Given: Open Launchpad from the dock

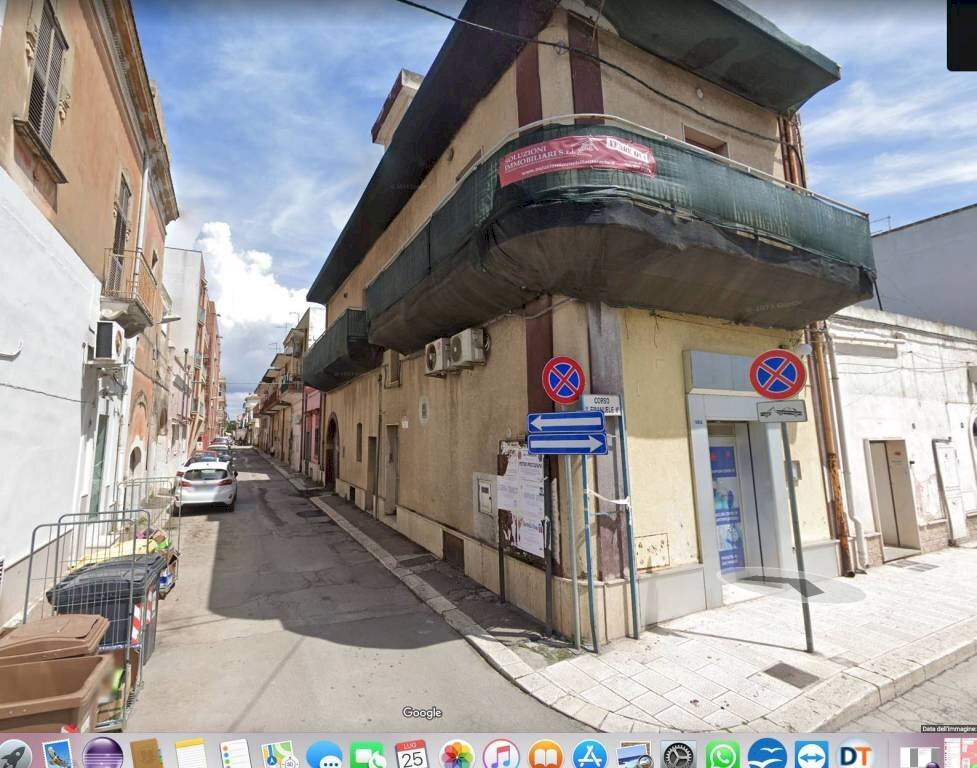Looking at the screenshot, I should coord(14,753).
